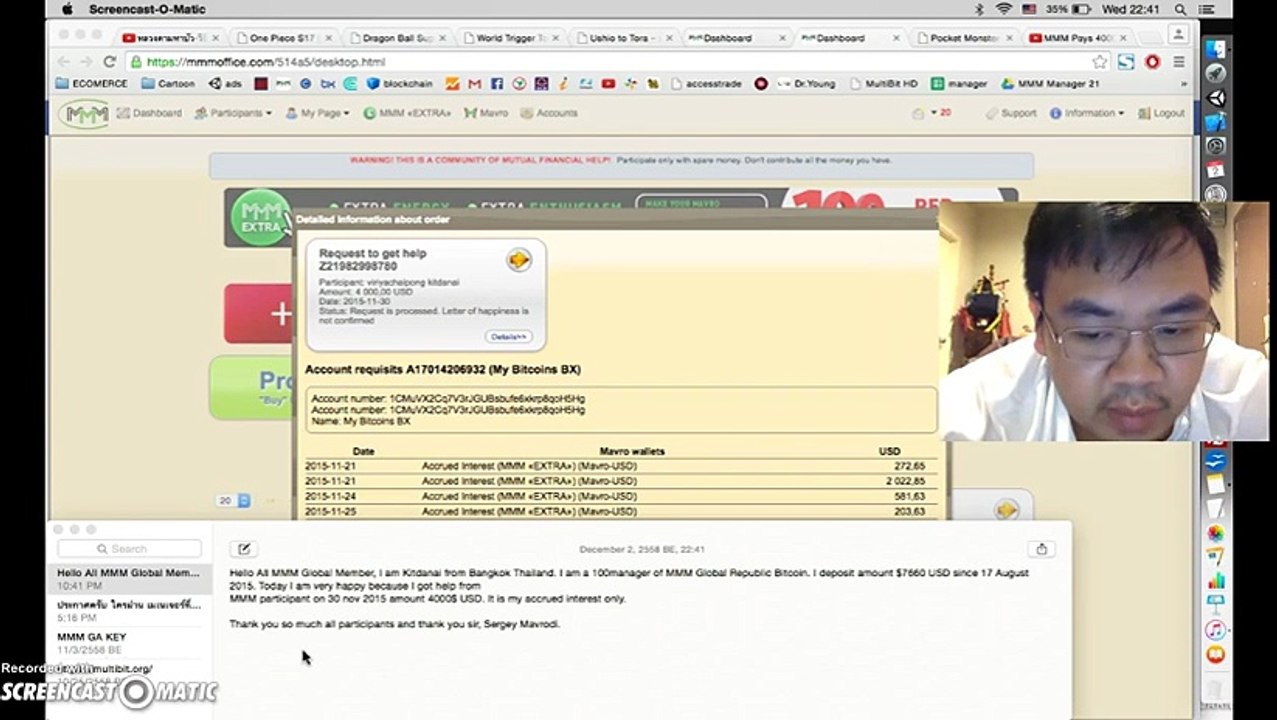Select the 'Hello All MMM Global Mem...' note
This screenshot has height=720, width=1277.
[129, 579]
